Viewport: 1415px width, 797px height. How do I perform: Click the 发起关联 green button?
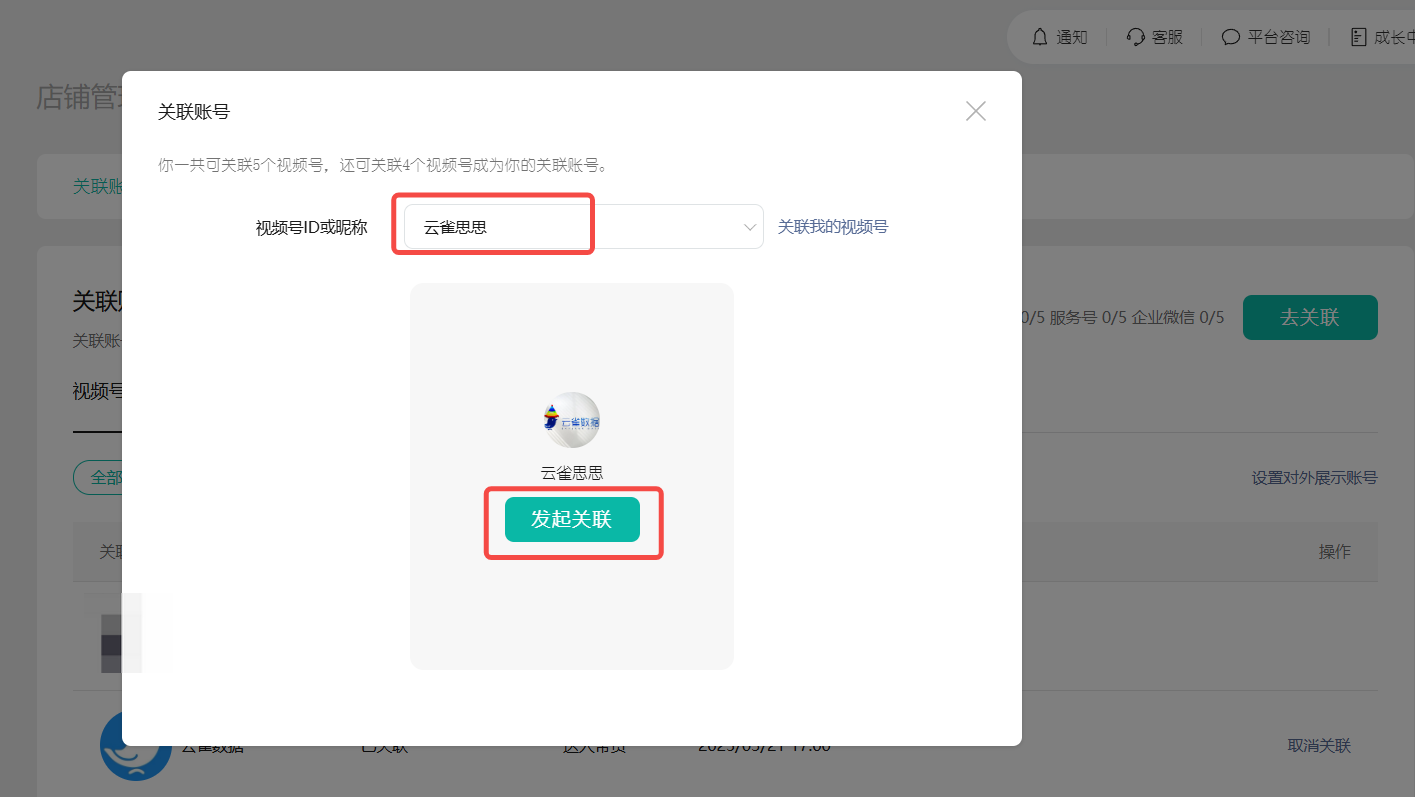(x=571, y=520)
